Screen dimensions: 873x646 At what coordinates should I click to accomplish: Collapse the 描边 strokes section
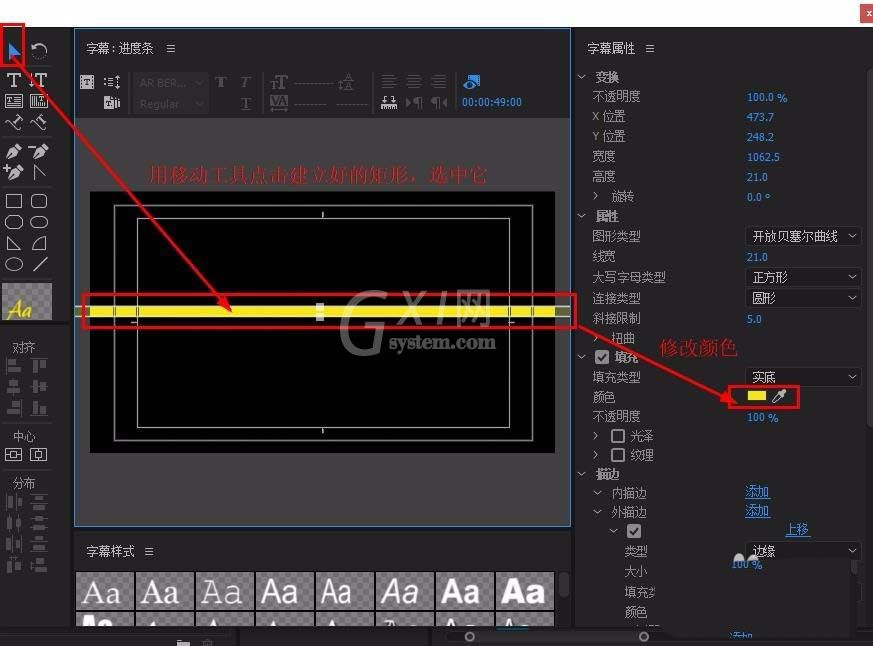582,474
